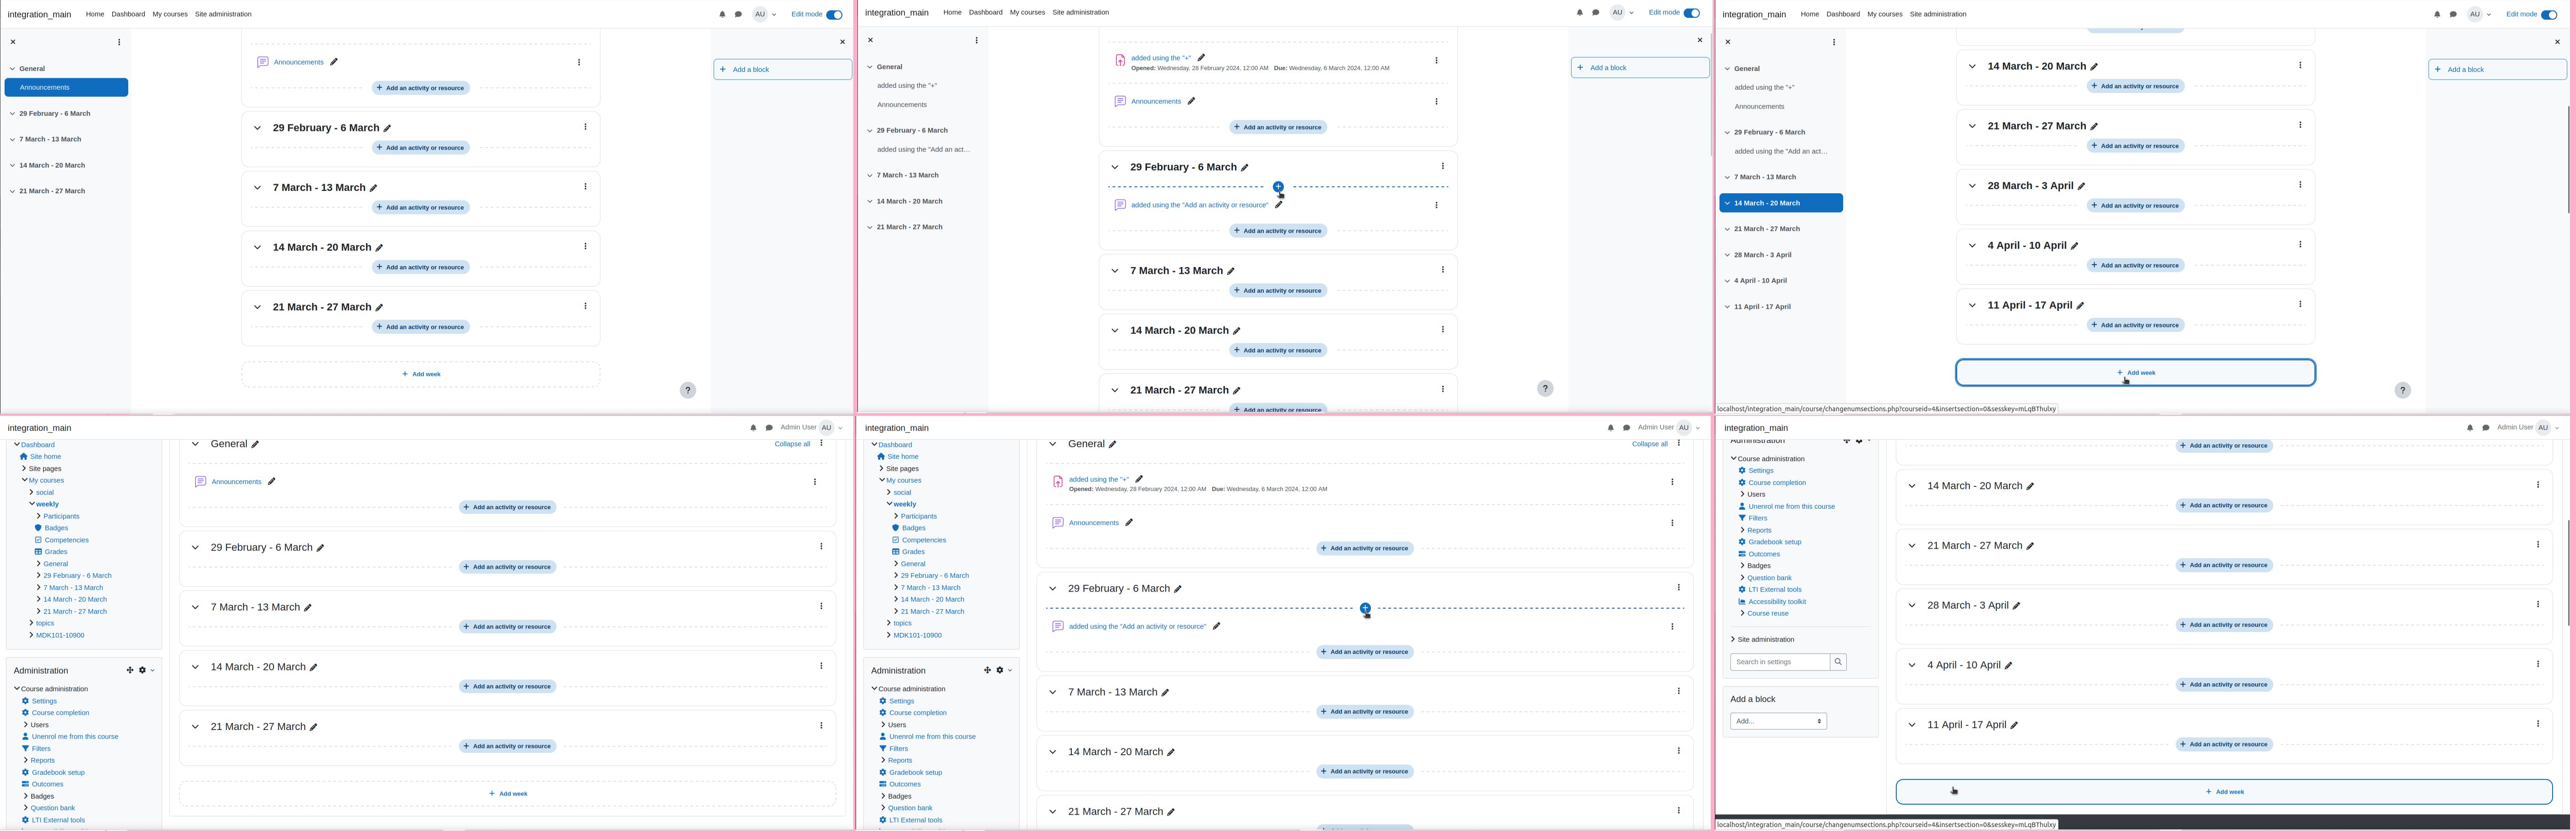Screen dimensions: 2576x839
Task: Open 'Add...' block dropdown in bottom-right panel
Action: tap(1778, 721)
